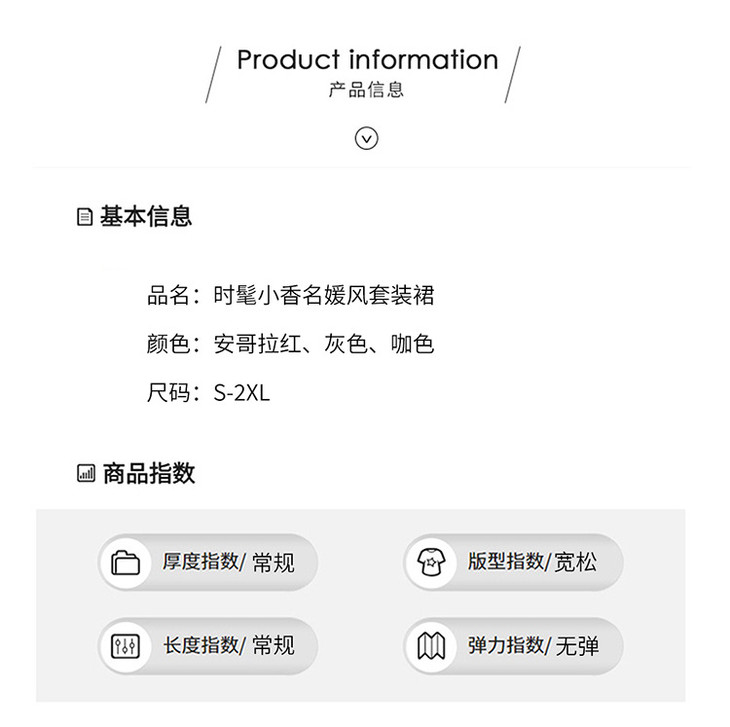Click the sliders icon for 长度指数
Viewport: 730px width, 727px height.
click(125, 646)
